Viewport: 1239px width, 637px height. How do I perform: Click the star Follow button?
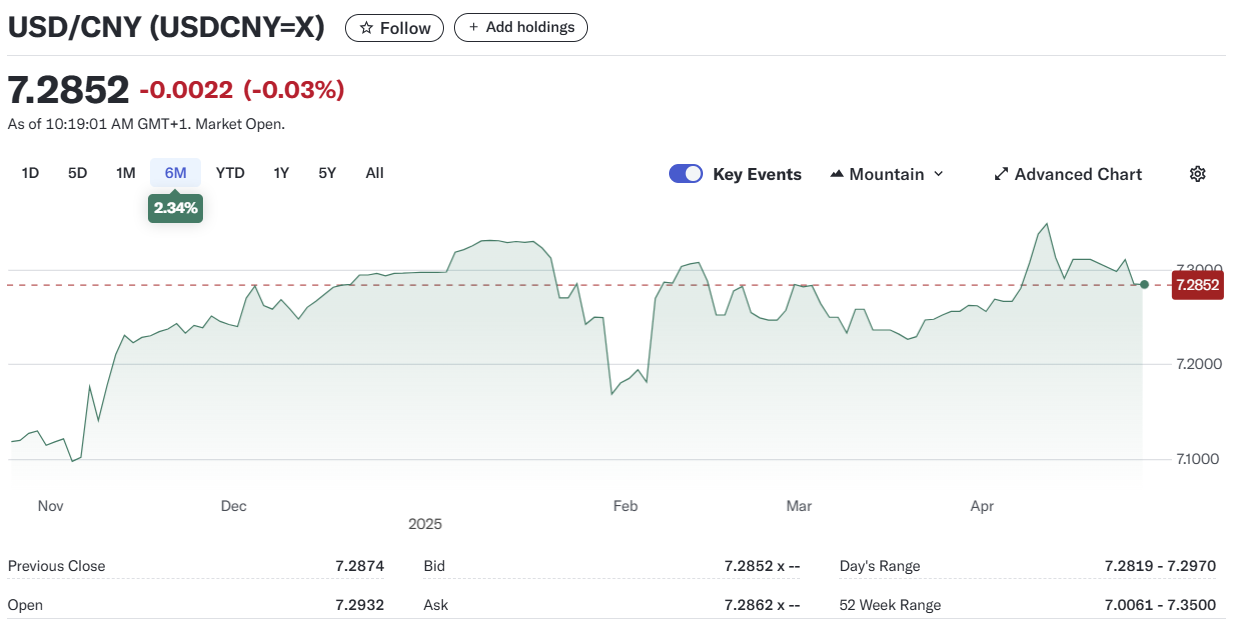tap(395, 28)
